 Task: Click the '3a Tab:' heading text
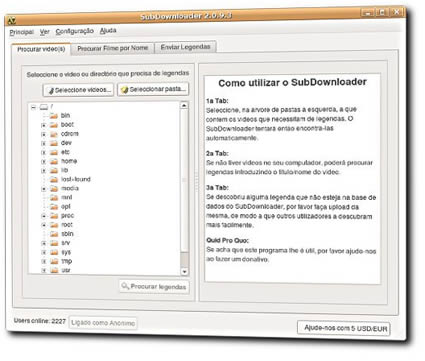217,188
